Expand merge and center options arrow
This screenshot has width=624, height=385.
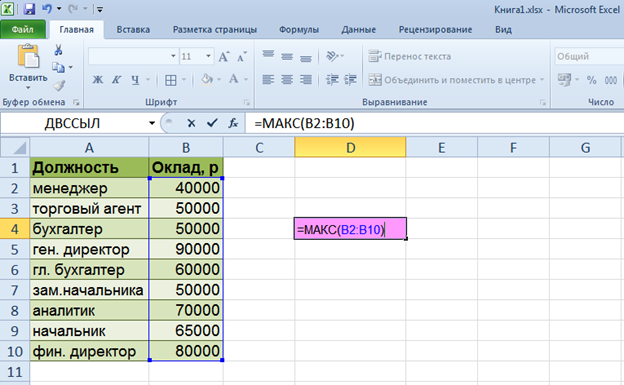tap(542, 80)
